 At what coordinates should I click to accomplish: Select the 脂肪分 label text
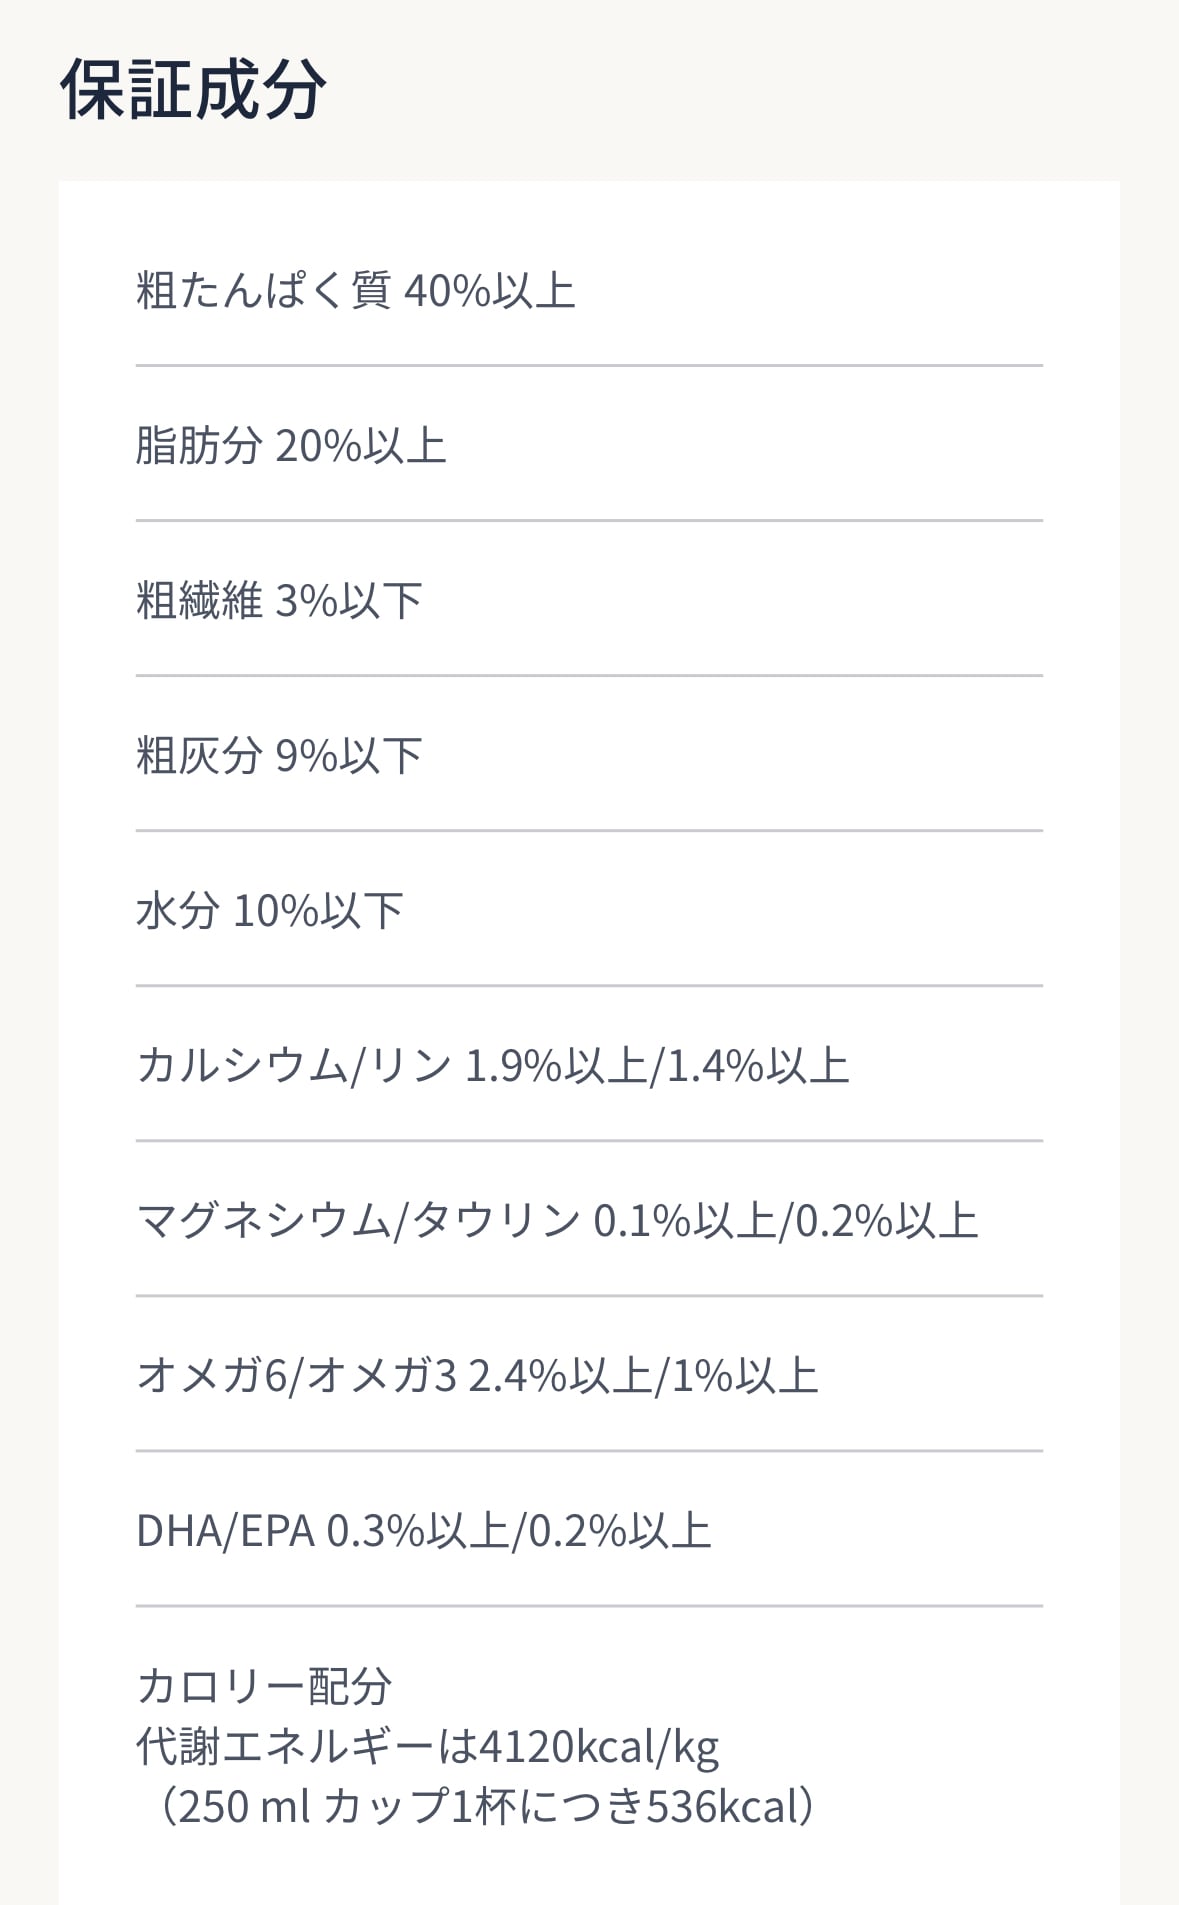tap(199, 446)
